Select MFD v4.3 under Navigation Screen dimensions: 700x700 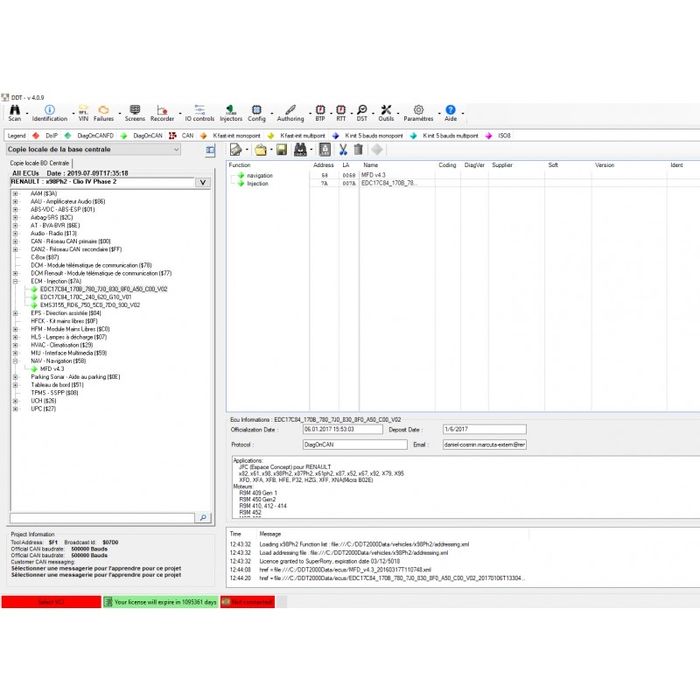(52, 369)
